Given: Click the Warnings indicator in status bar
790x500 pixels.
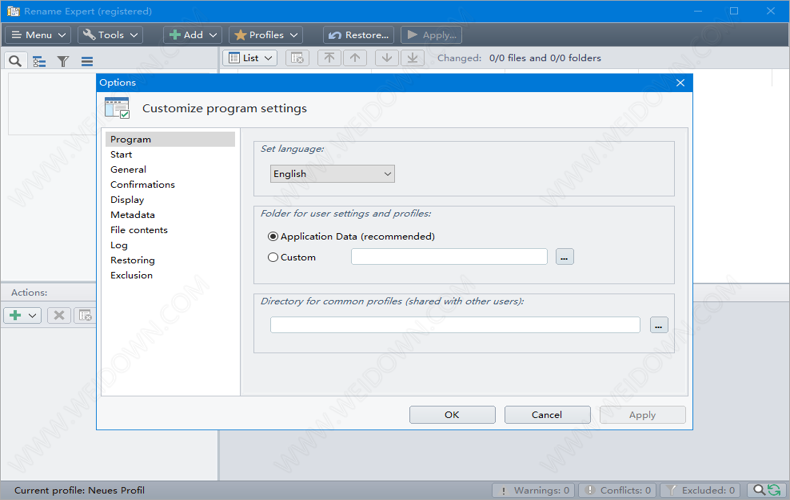Looking at the screenshot, I should (x=535, y=490).
